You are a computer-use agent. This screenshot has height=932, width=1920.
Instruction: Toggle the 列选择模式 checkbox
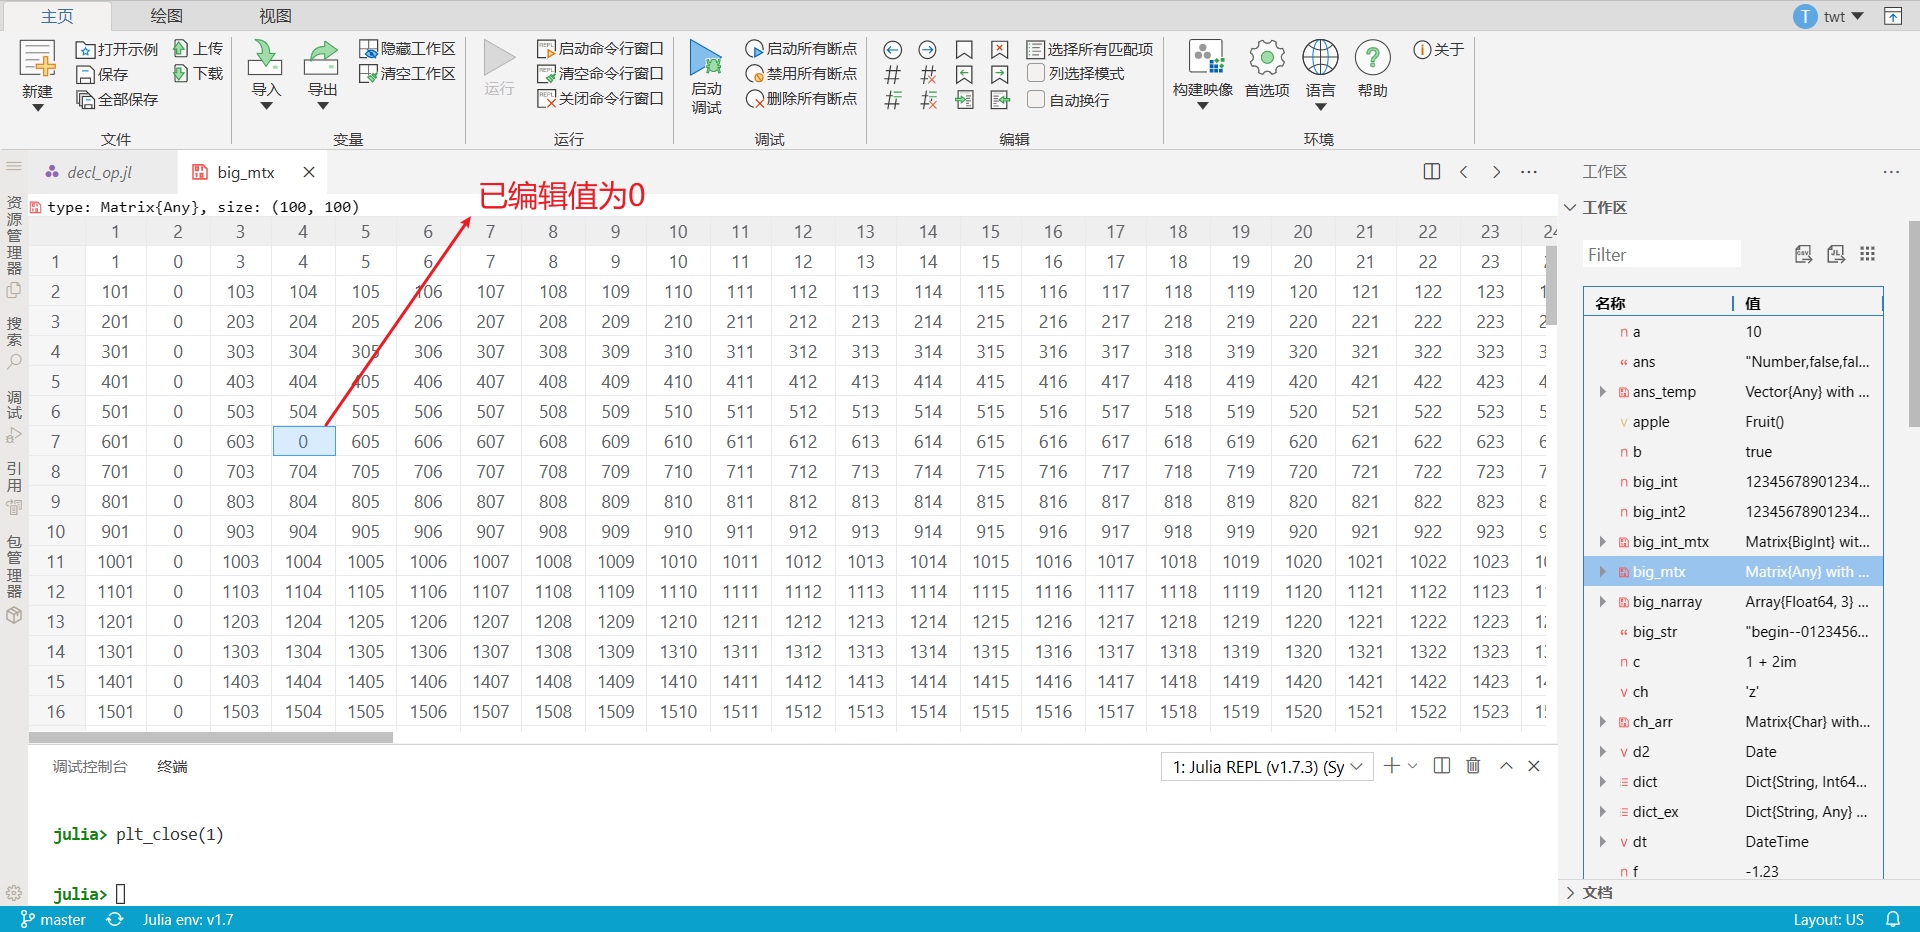tap(1036, 73)
